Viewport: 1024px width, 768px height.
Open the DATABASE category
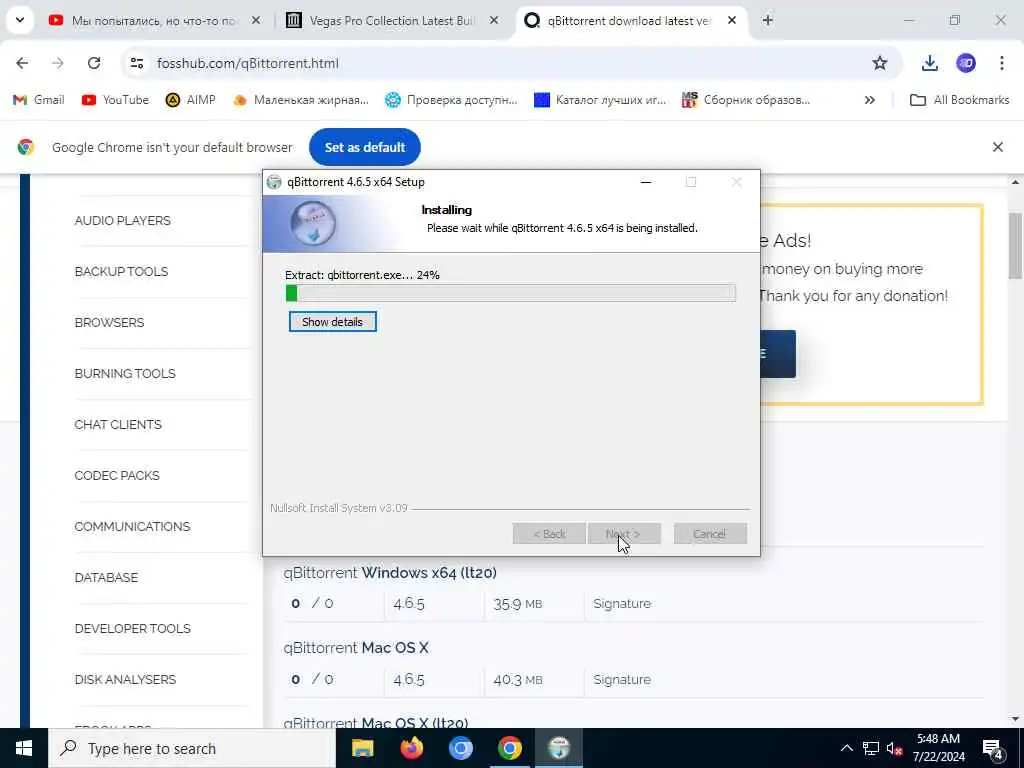[106, 577]
